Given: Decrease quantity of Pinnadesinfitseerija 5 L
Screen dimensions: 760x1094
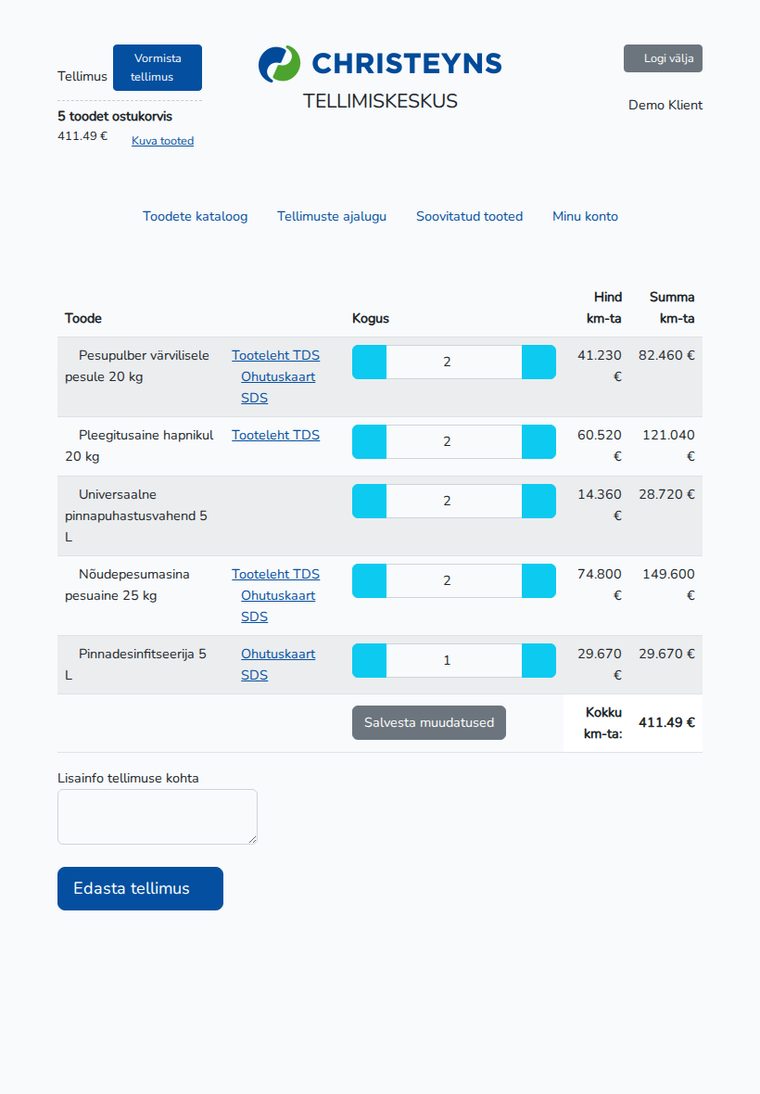Looking at the screenshot, I should [x=369, y=661].
